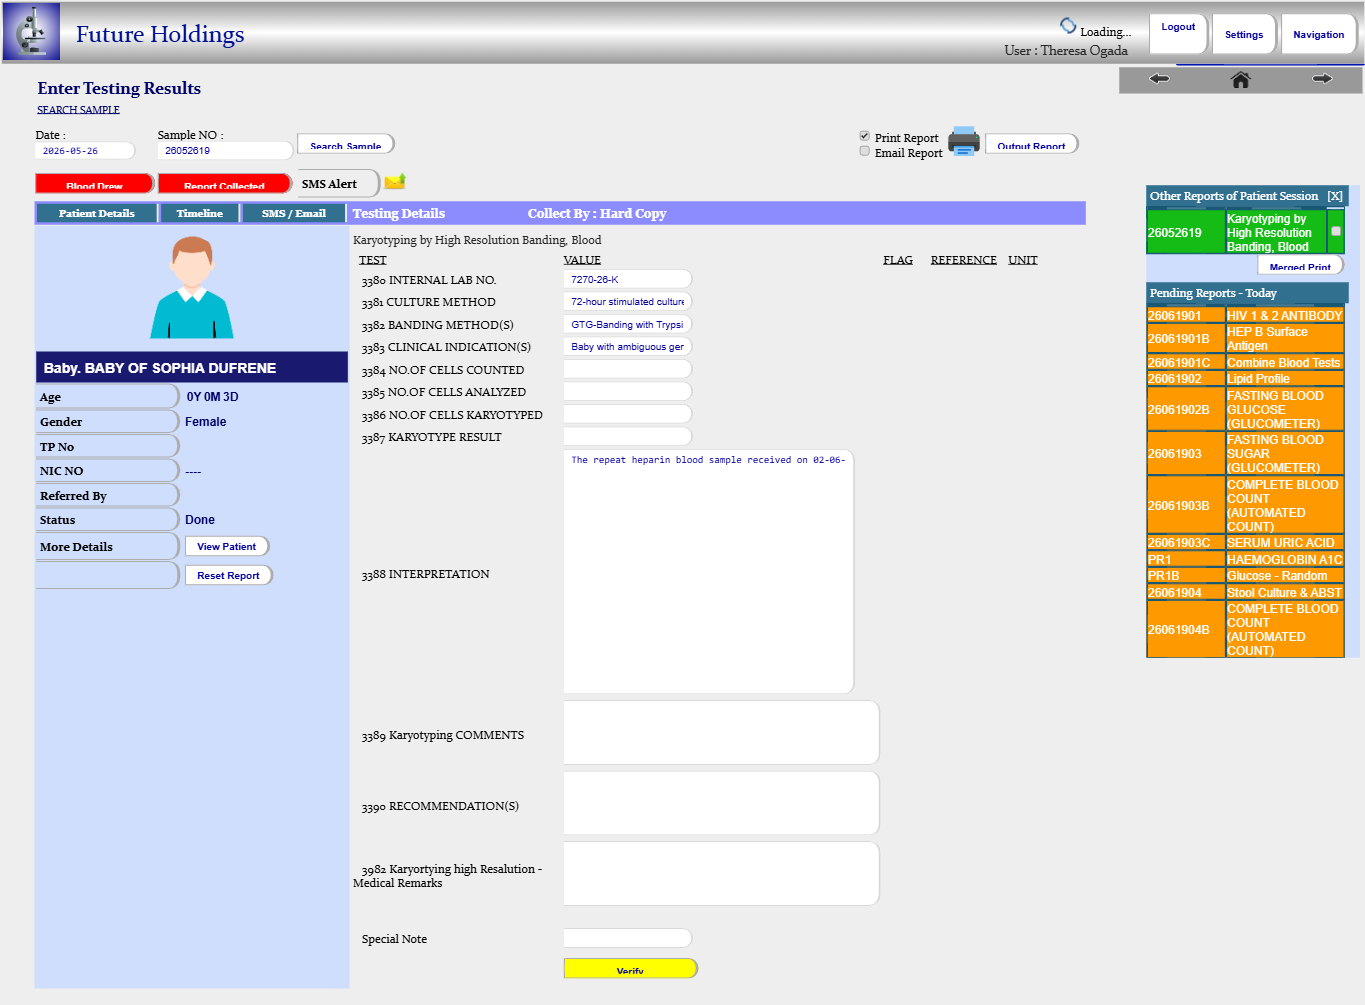
Task: Click the SMS Alert button
Action: pyautogui.click(x=338, y=184)
